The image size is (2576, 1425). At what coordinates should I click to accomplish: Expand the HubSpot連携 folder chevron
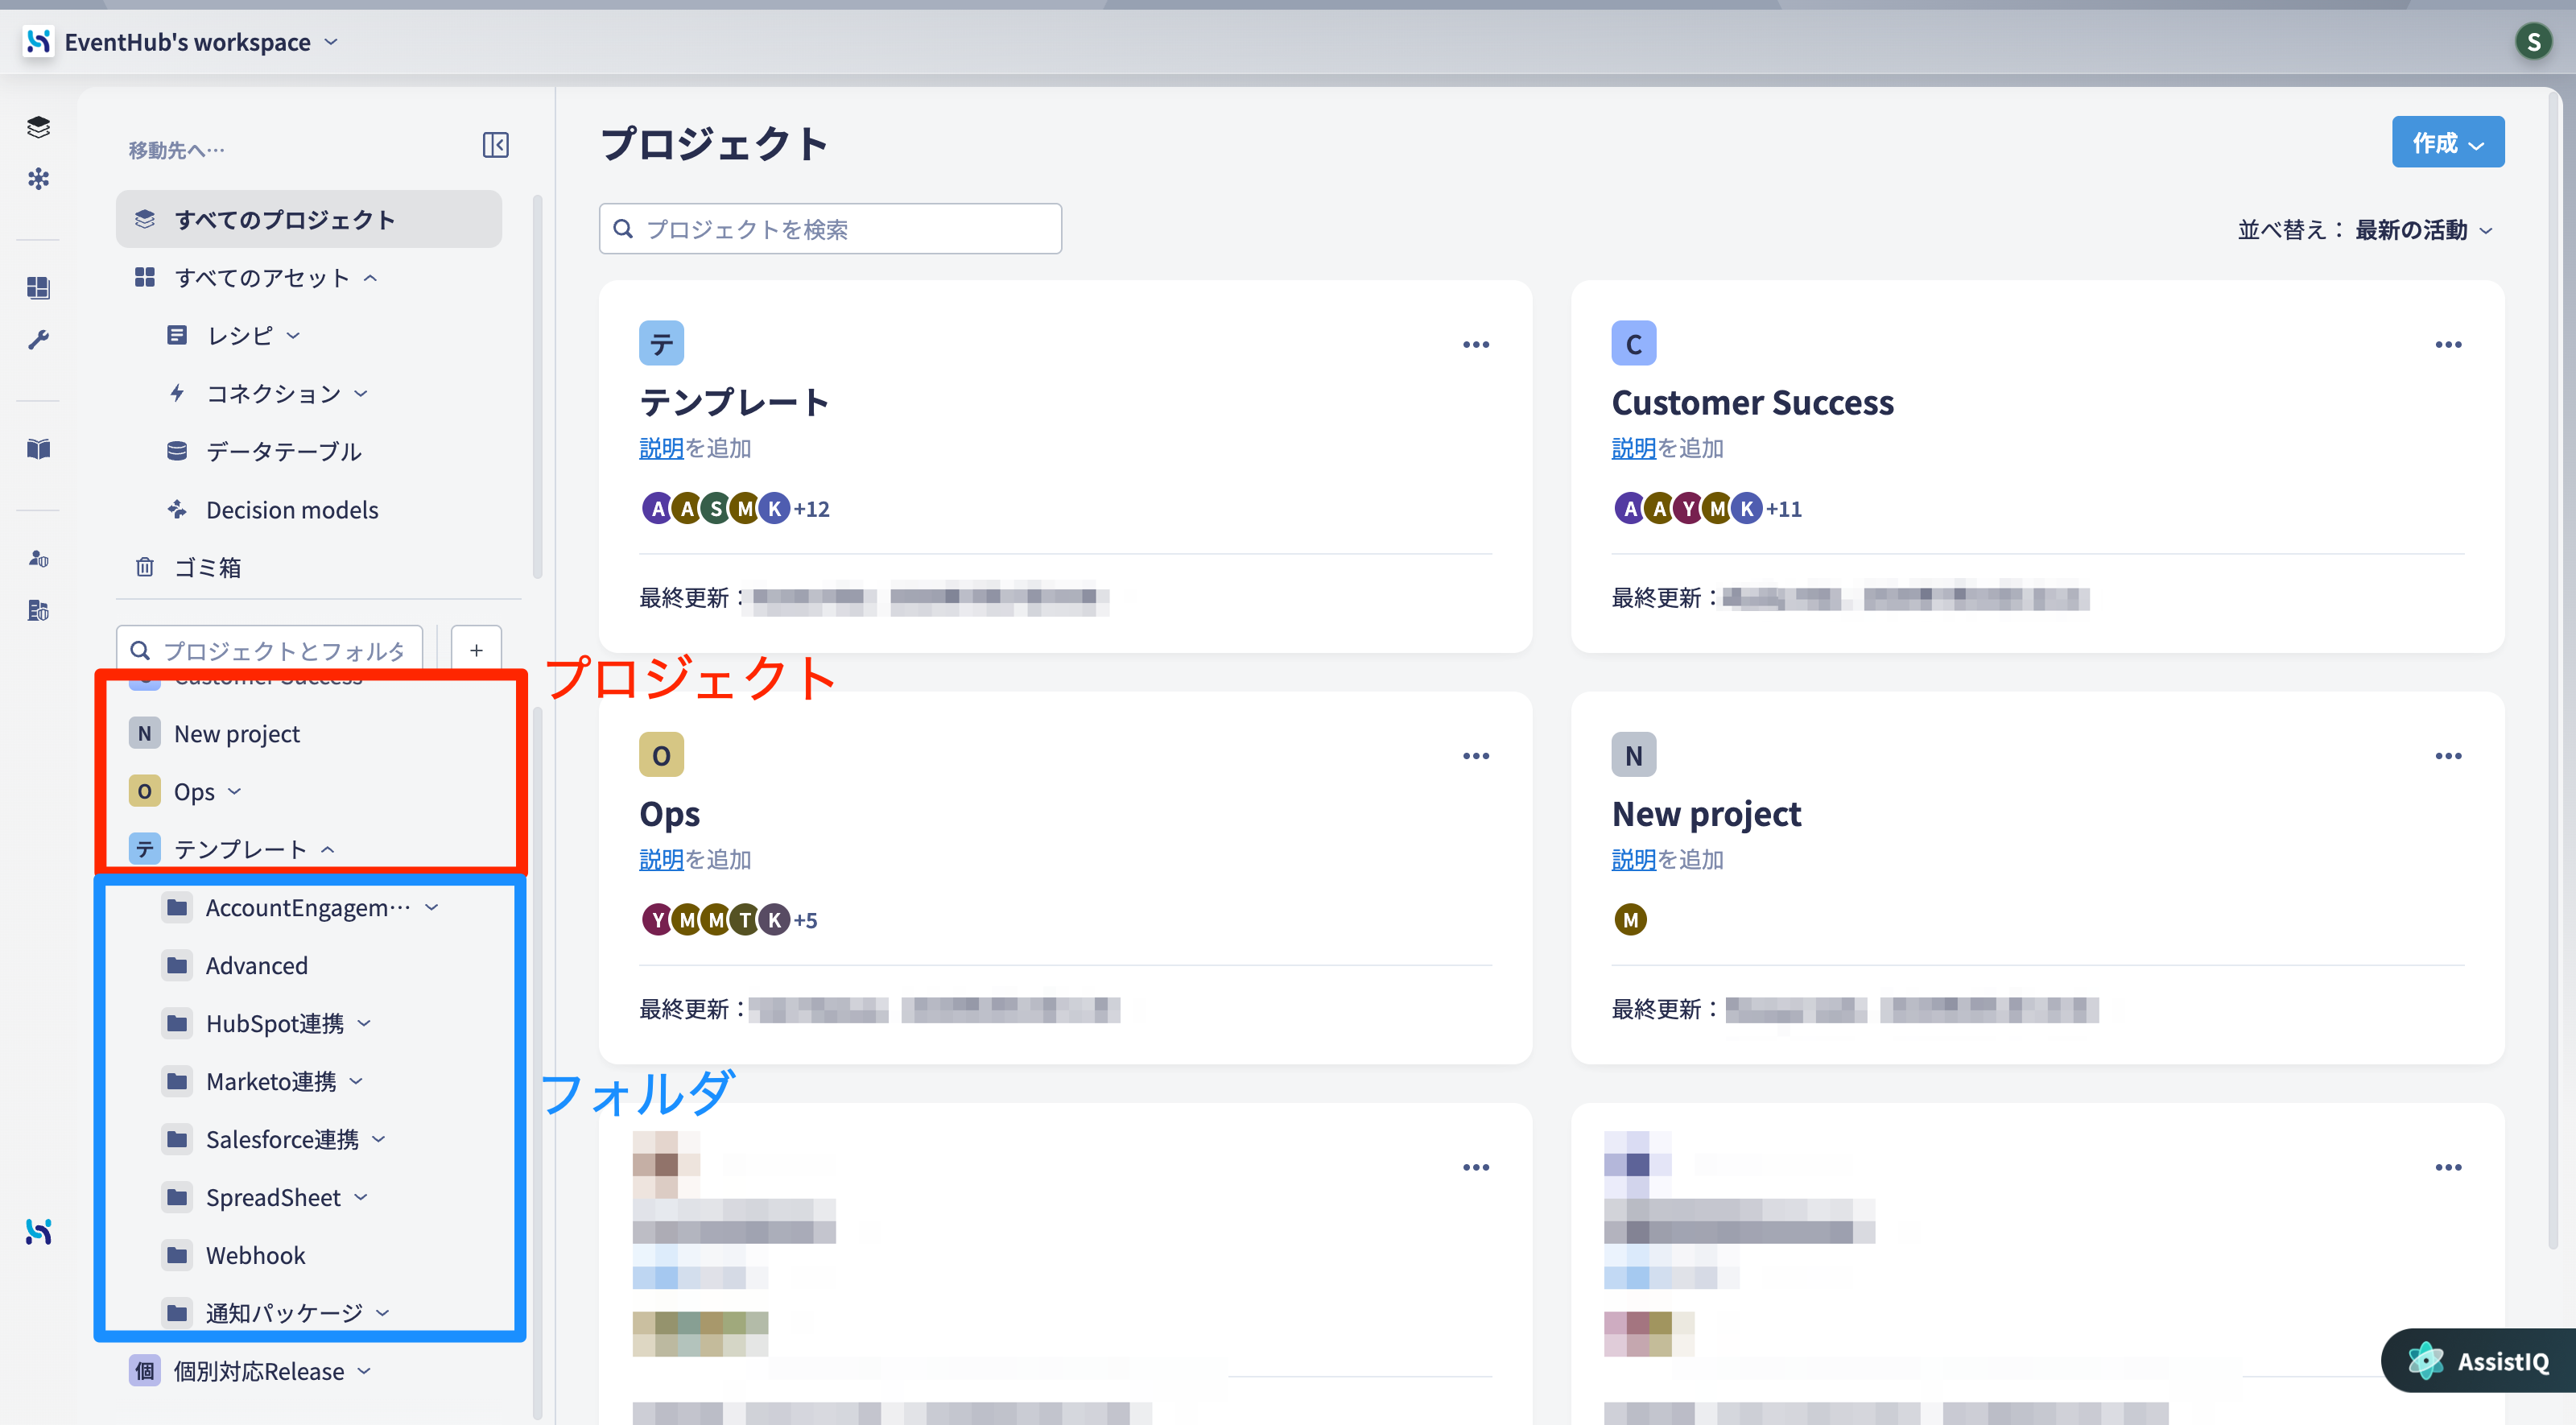(x=364, y=1023)
